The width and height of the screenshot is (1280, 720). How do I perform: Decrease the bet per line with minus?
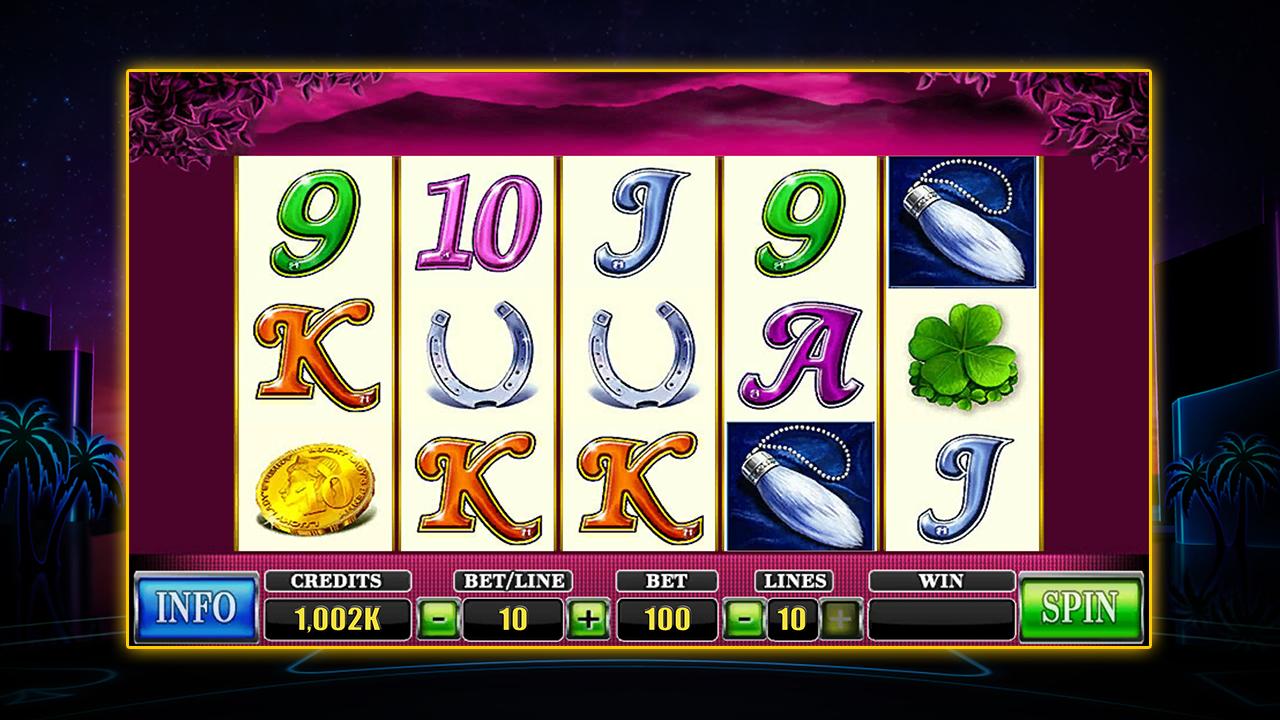click(x=438, y=620)
